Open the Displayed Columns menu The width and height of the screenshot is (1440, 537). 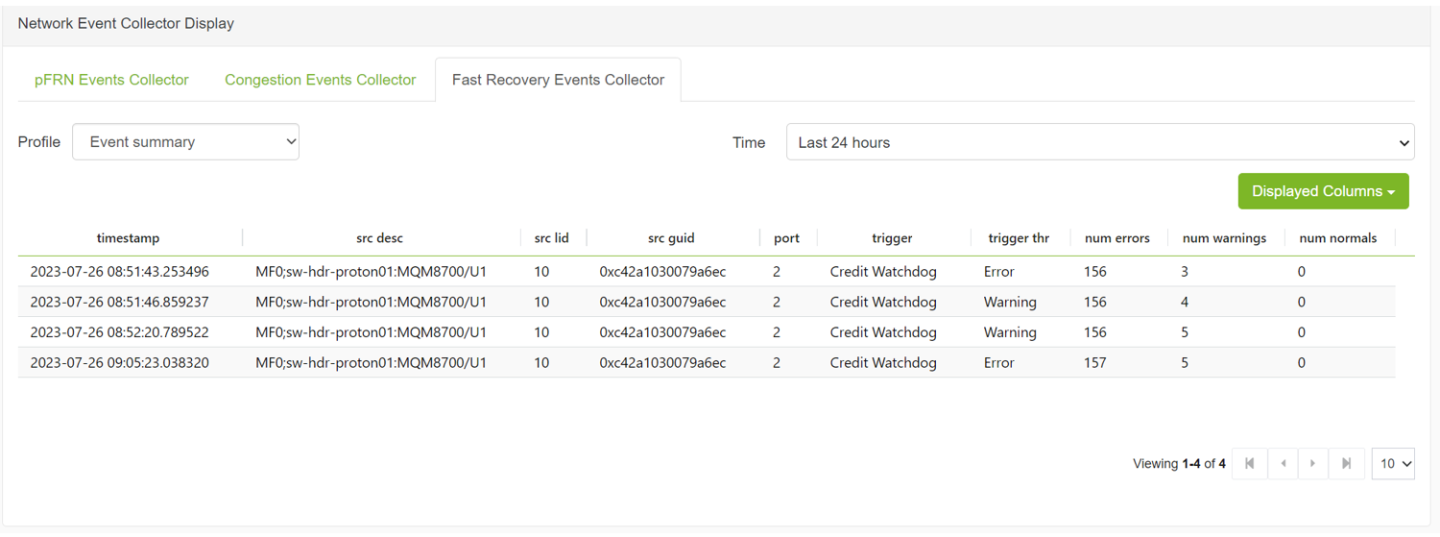[x=1322, y=191]
